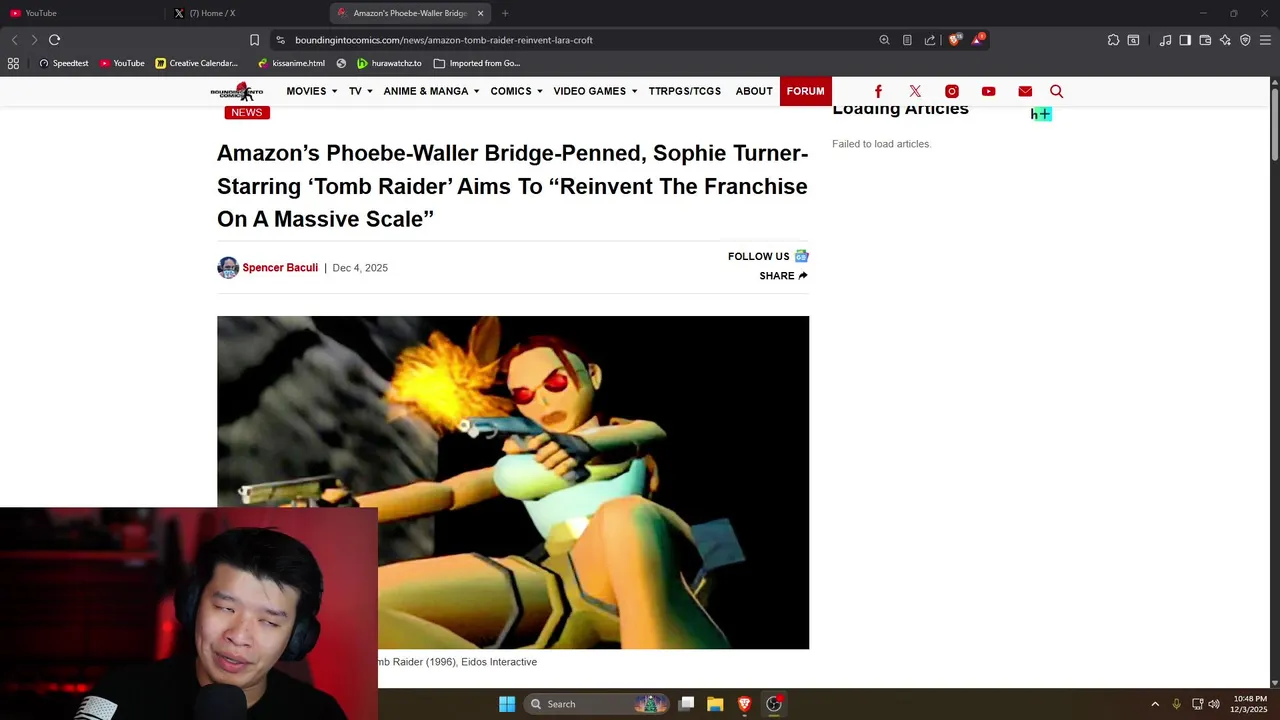Open the Speedtest bookmark
Viewport: 1280px width, 720px height.
tap(63, 63)
